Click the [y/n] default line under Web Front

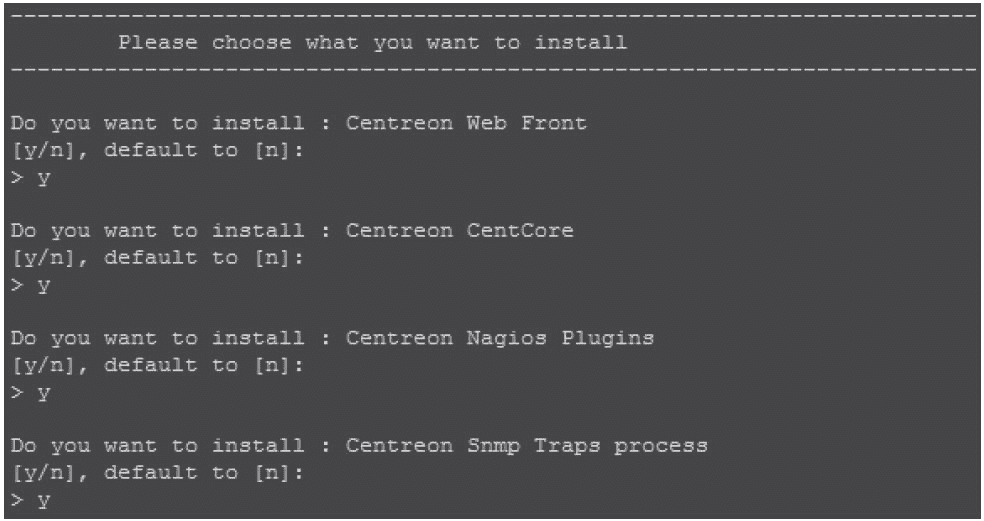pos(157,150)
